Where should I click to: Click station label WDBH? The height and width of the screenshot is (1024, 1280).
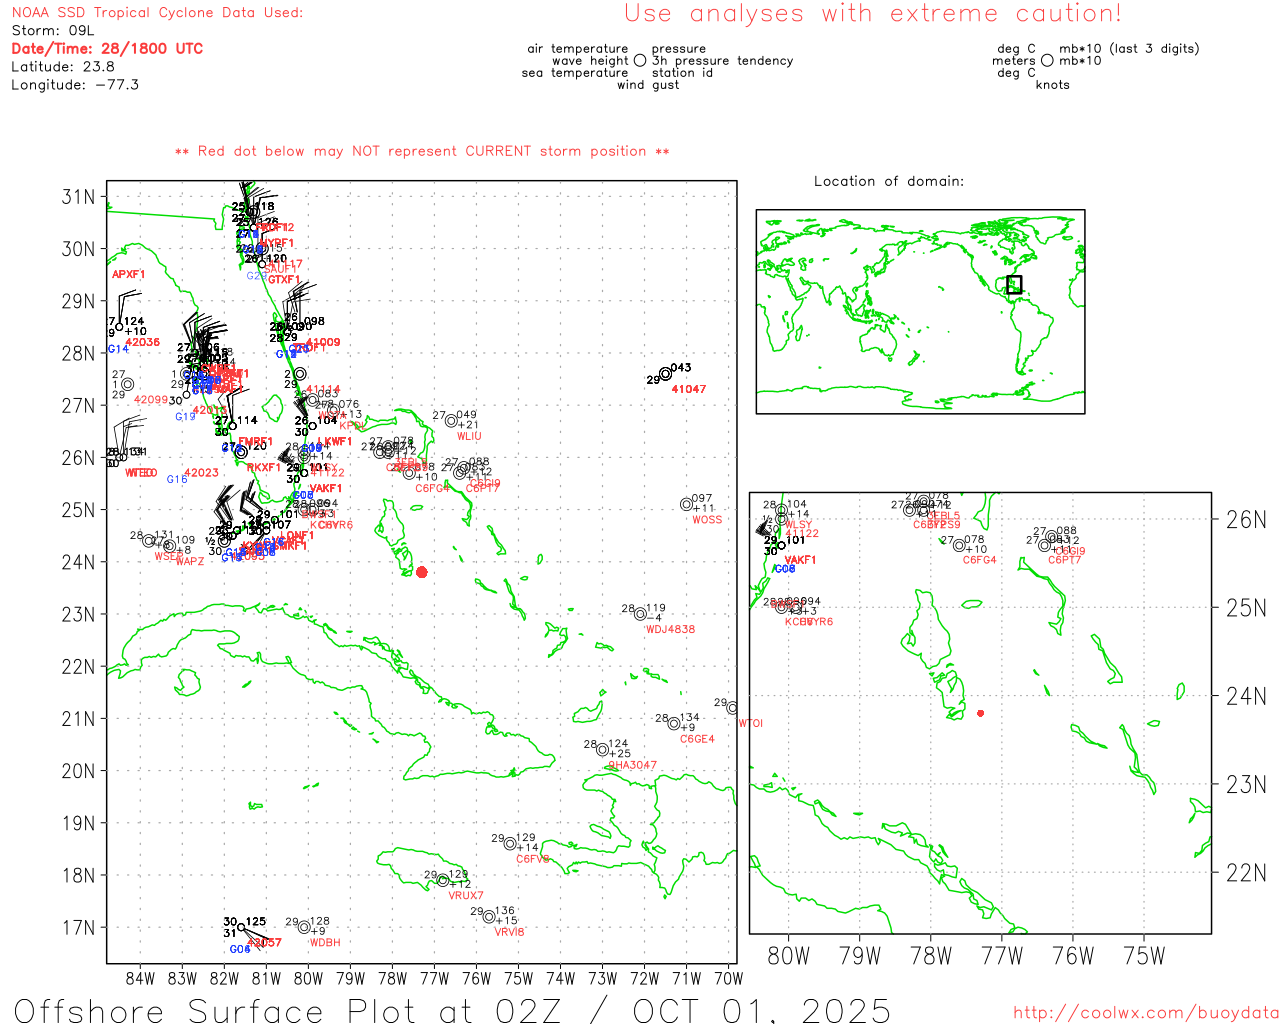[x=325, y=943]
